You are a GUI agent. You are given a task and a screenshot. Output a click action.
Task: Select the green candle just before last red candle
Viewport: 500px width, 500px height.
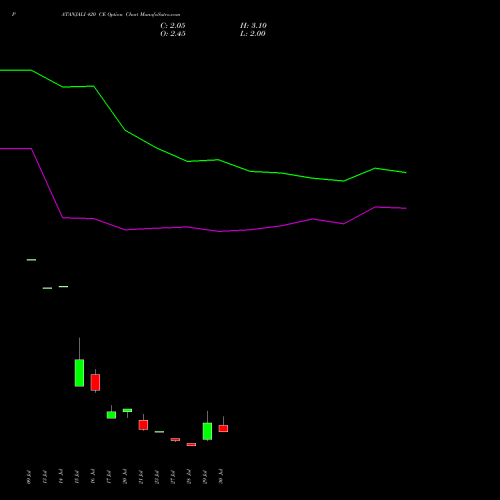[207, 431]
